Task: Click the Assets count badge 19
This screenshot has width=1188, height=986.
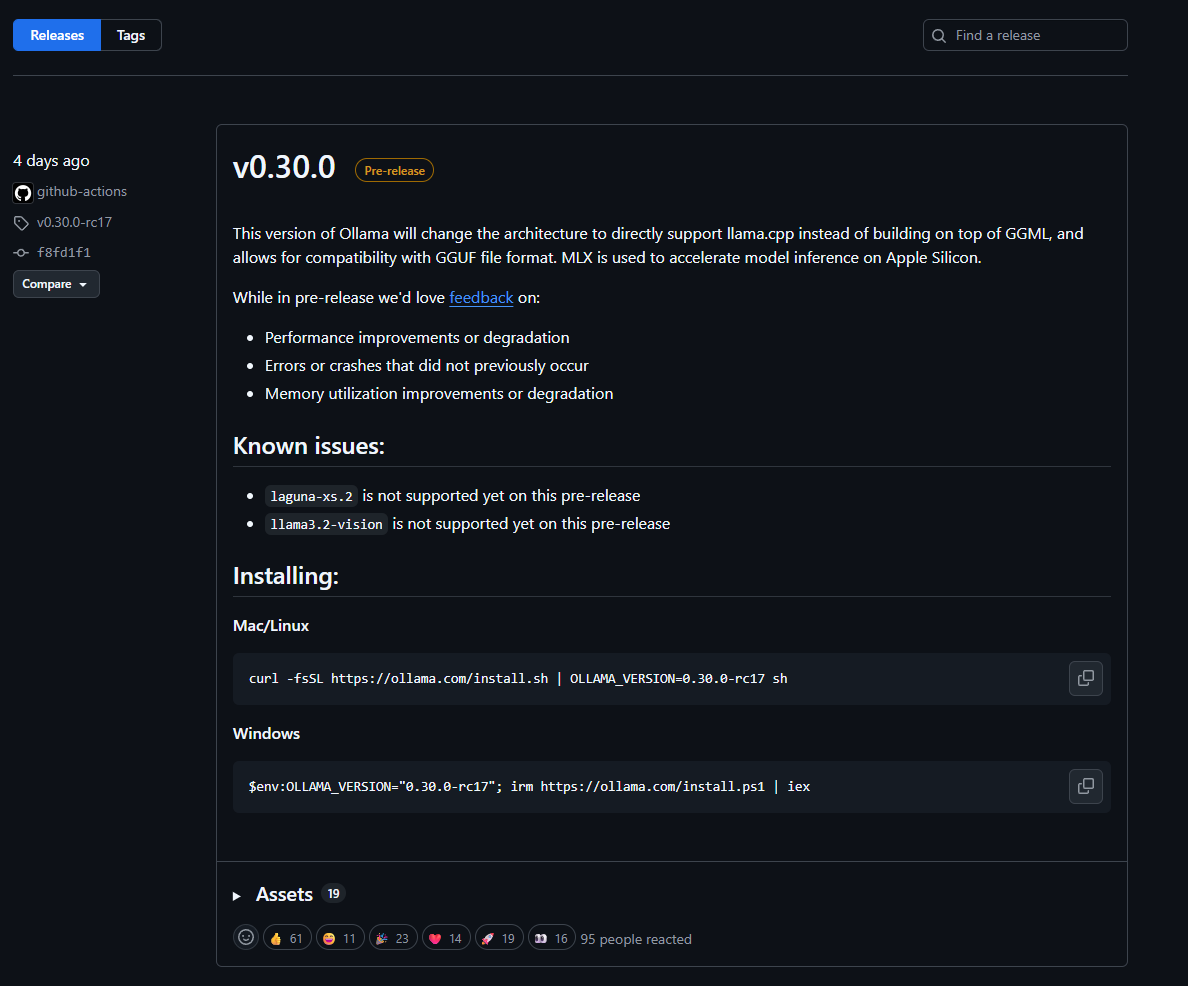Action: [x=333, y=894]
